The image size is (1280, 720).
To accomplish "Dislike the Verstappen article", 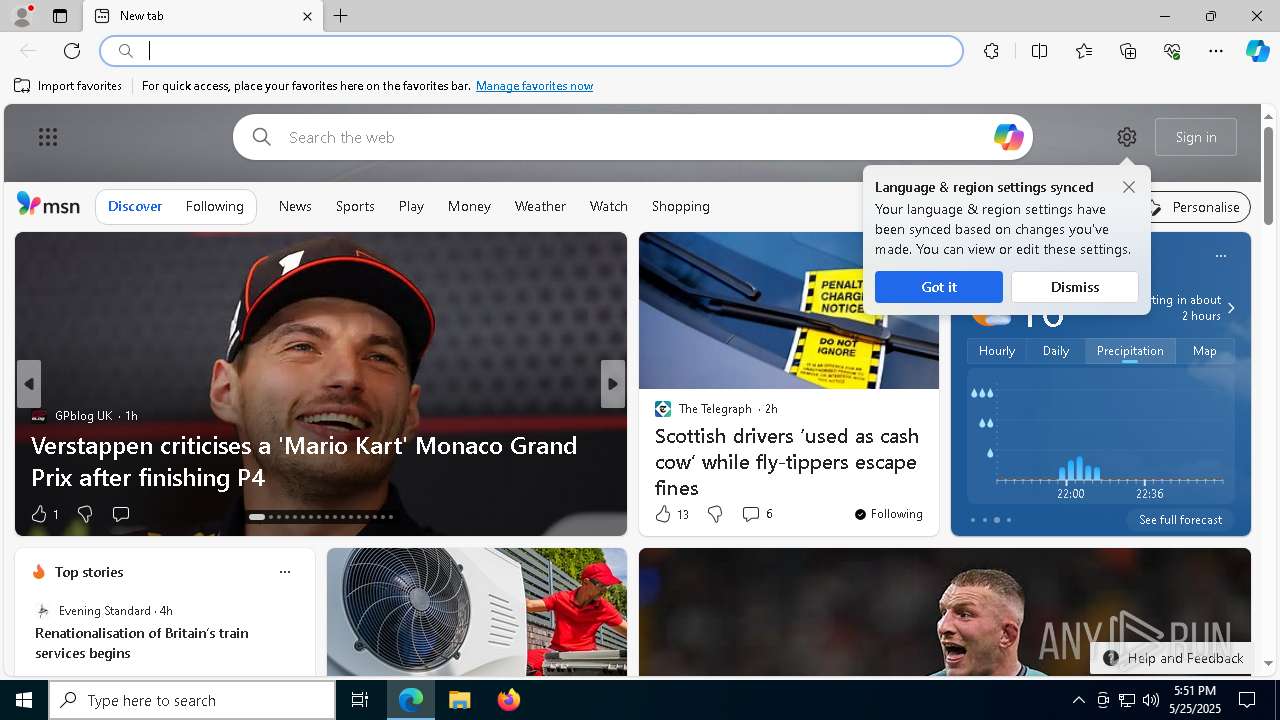I will (85, 514).
